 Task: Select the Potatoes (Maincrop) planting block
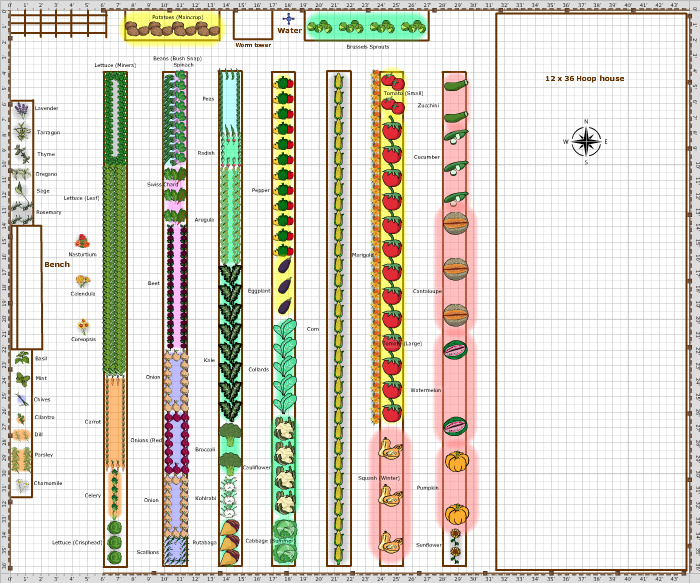pos(172,27)
